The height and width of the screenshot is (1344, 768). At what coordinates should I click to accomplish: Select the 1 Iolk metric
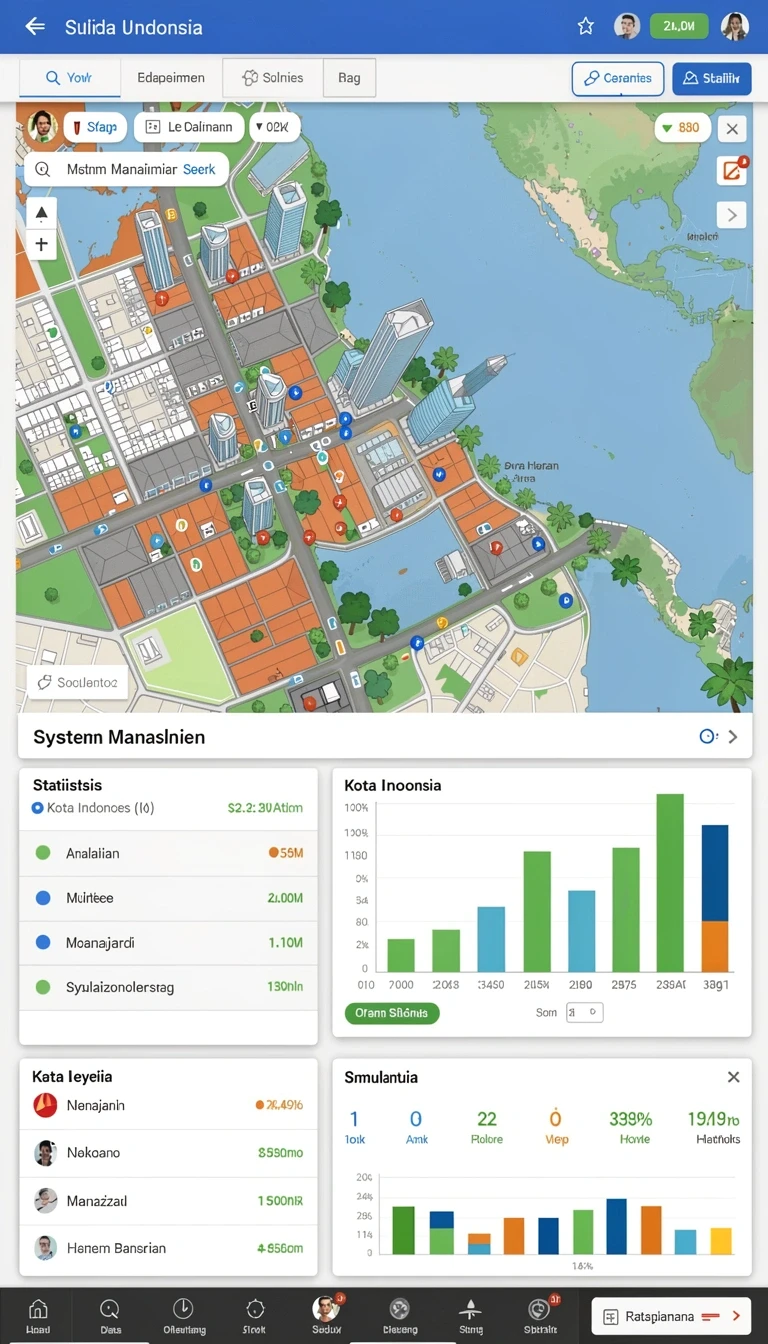click(354, 1127)
